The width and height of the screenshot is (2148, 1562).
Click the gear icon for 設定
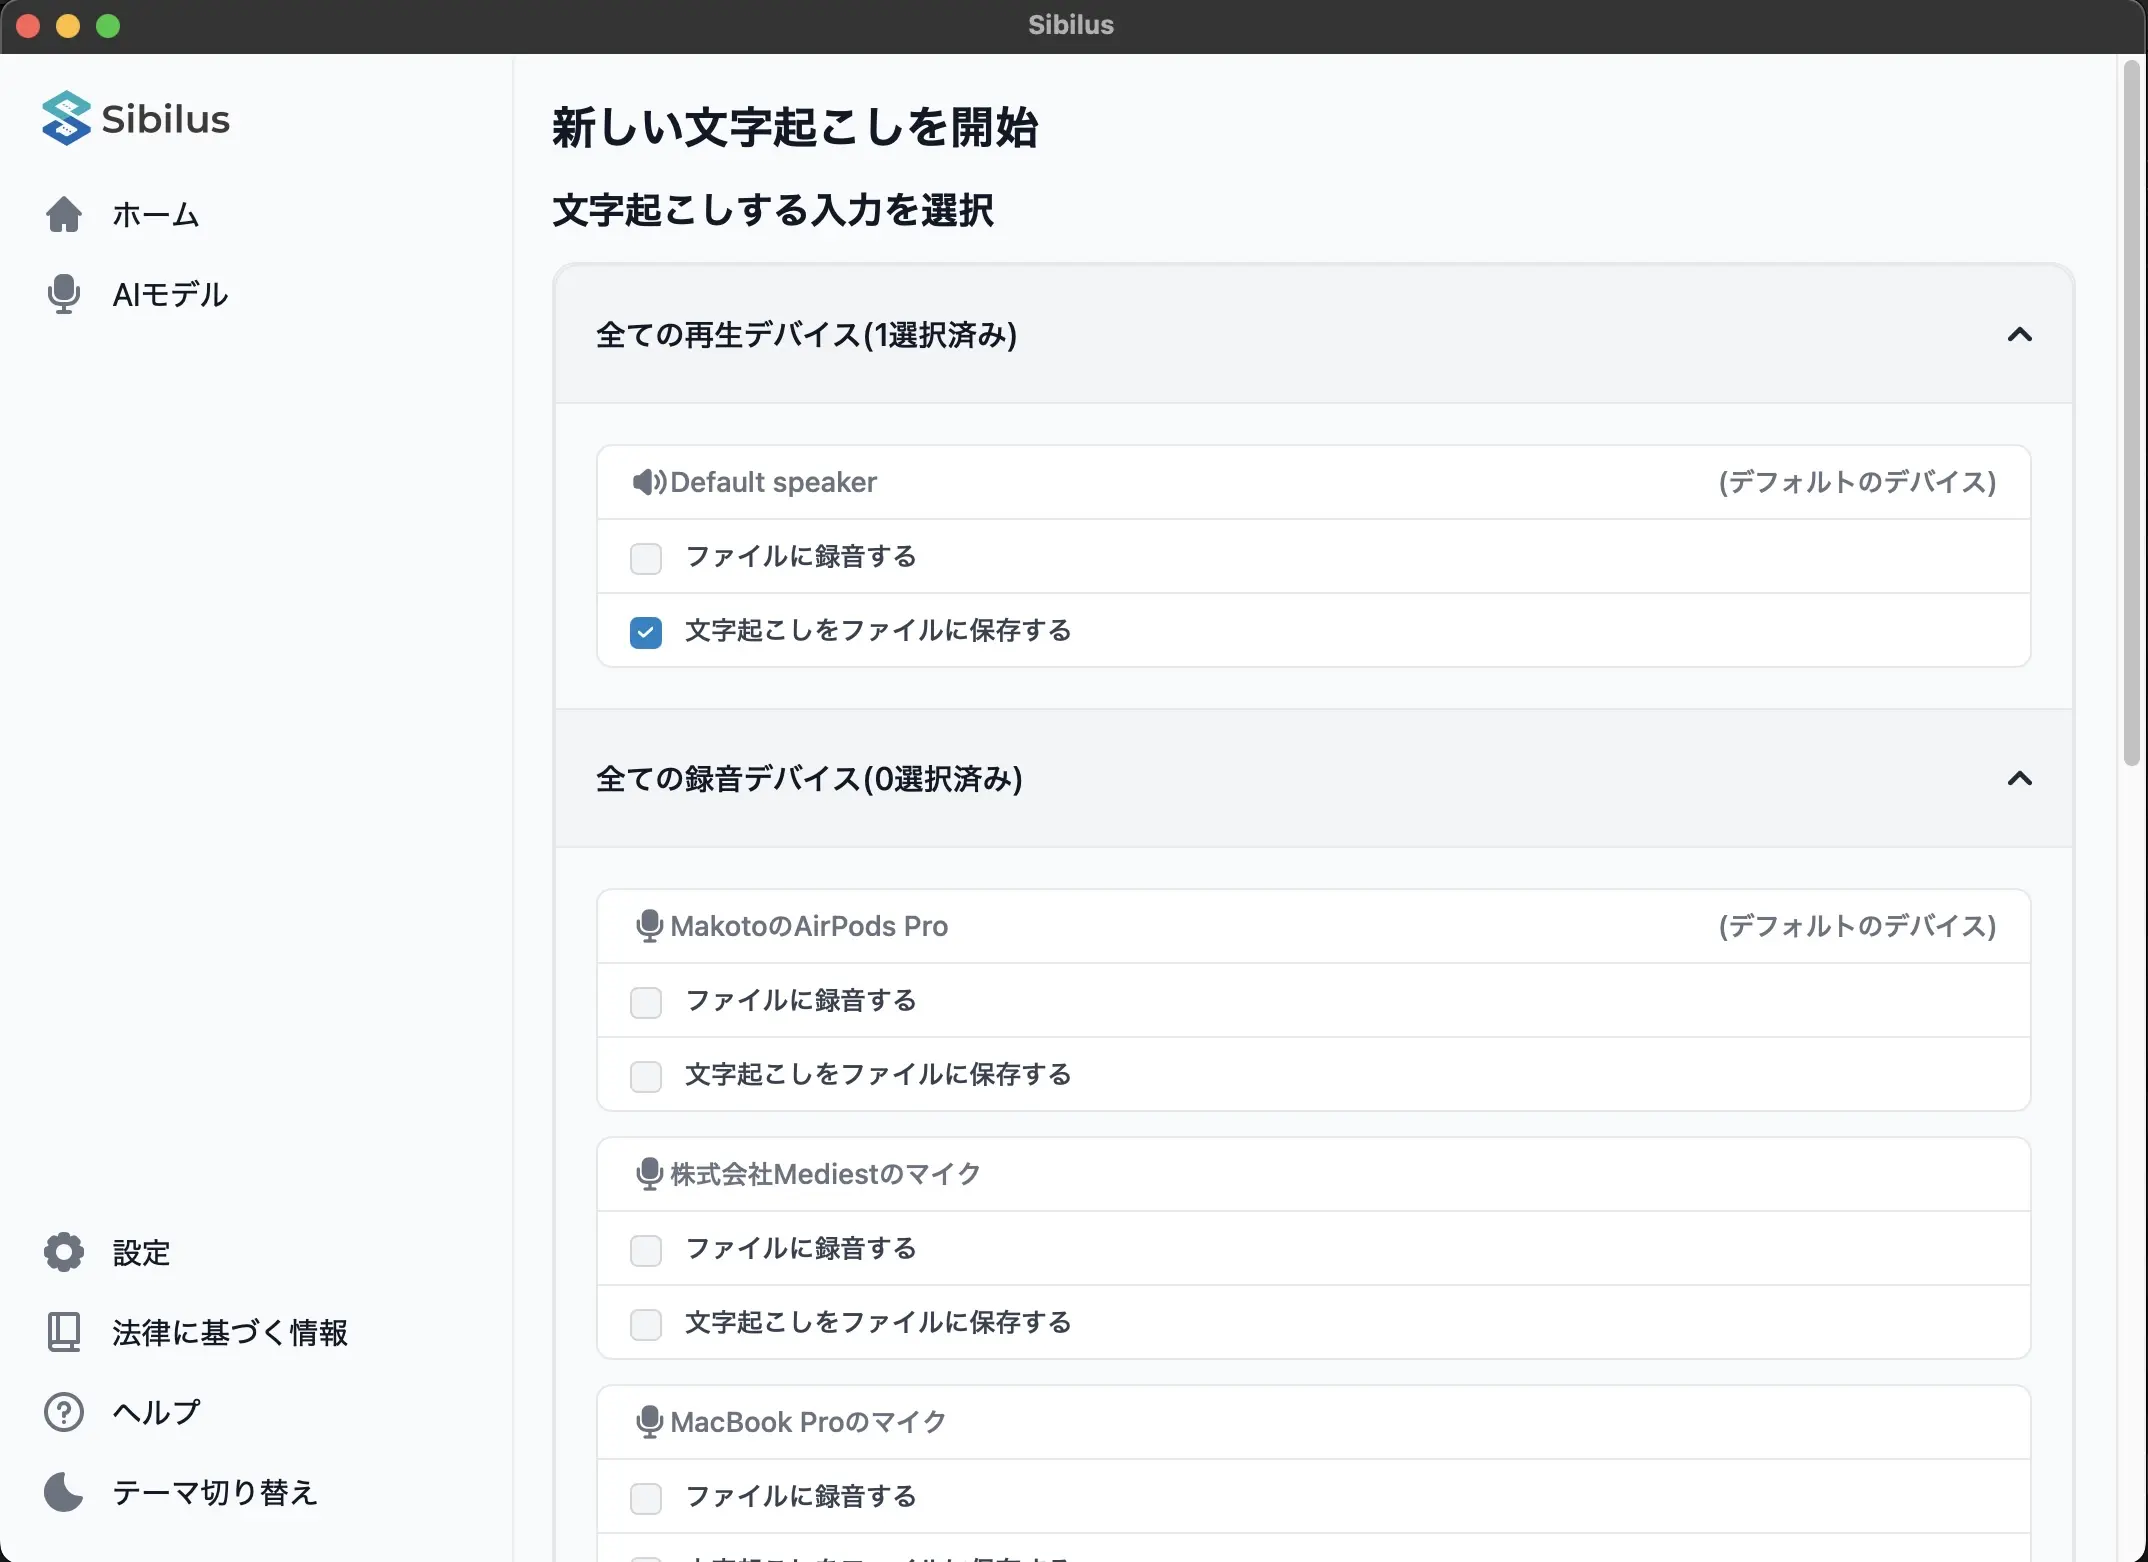64,1252
